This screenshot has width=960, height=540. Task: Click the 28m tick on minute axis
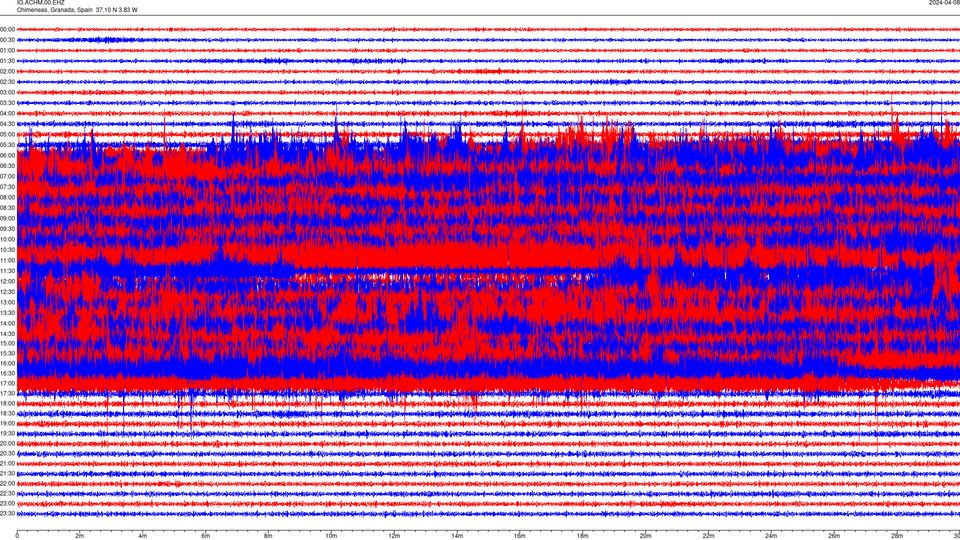897,536
